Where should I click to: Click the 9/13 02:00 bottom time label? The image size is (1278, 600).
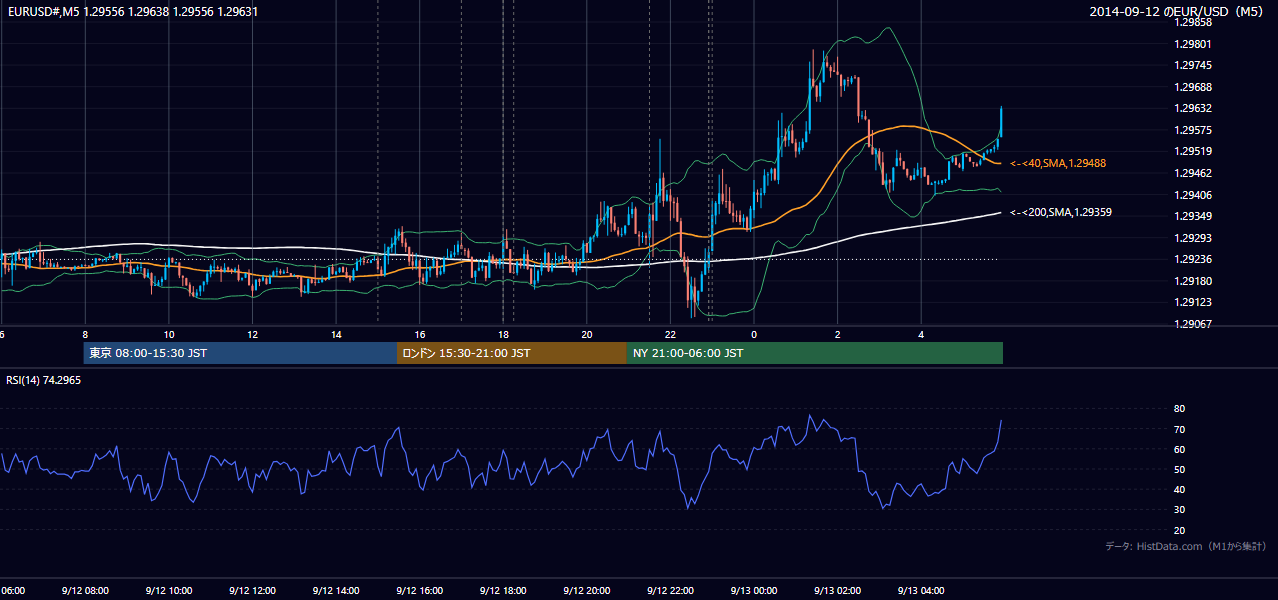pos(838,591)
